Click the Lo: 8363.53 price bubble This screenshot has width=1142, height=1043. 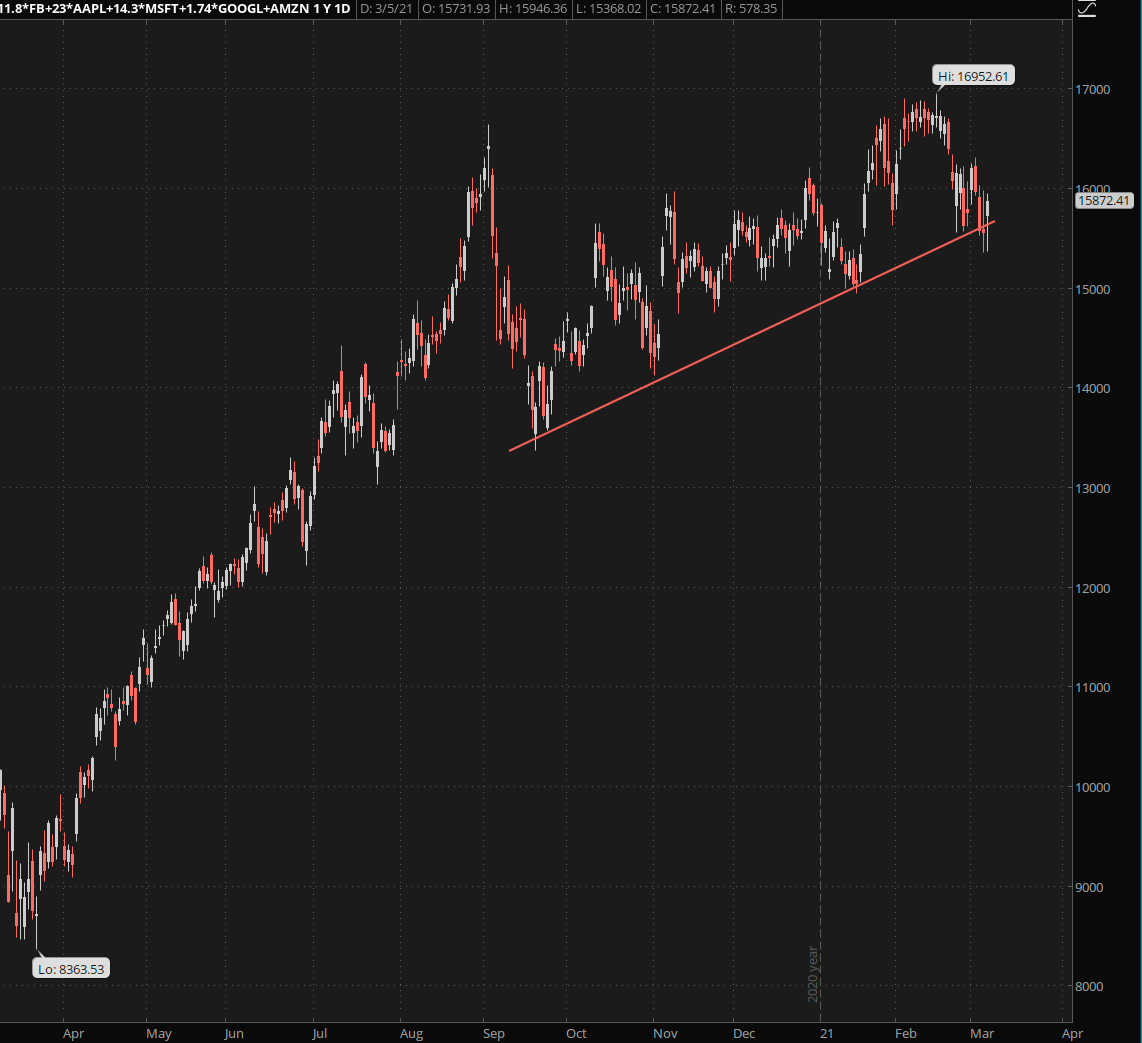click(69, 968)
